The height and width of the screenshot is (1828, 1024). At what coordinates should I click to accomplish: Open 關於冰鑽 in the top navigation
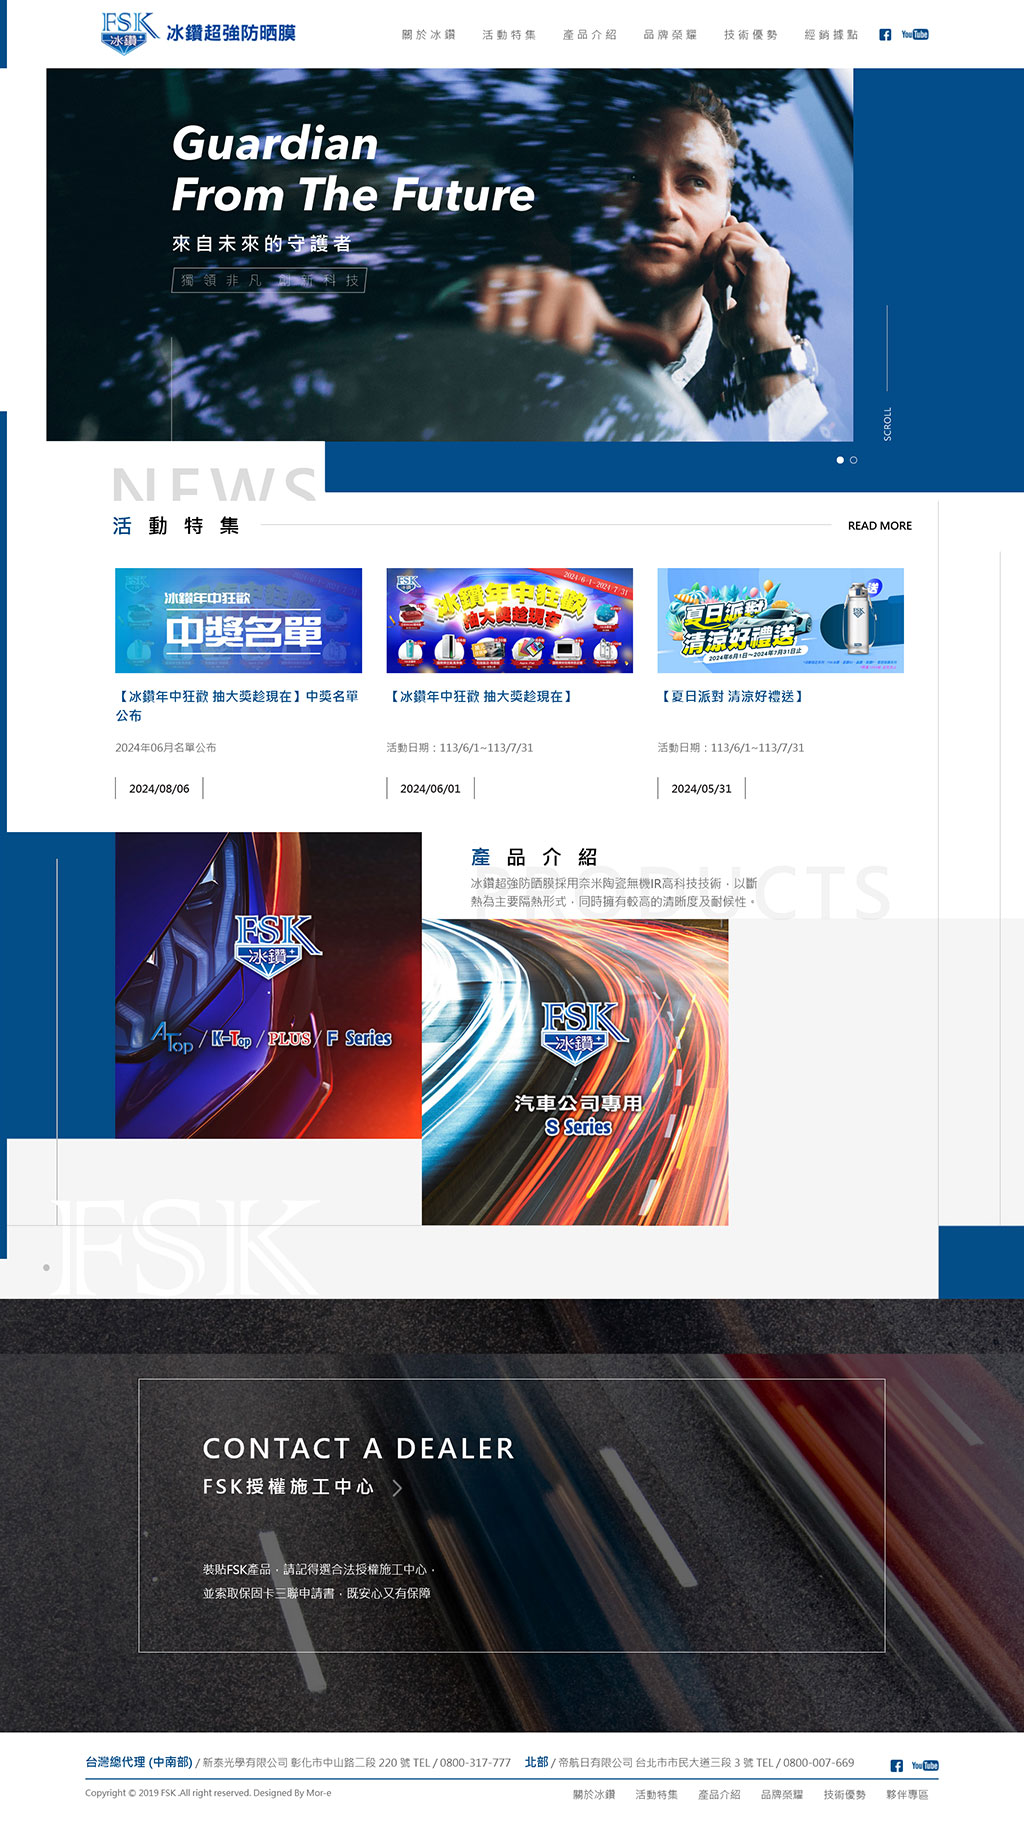pos(428,35)
